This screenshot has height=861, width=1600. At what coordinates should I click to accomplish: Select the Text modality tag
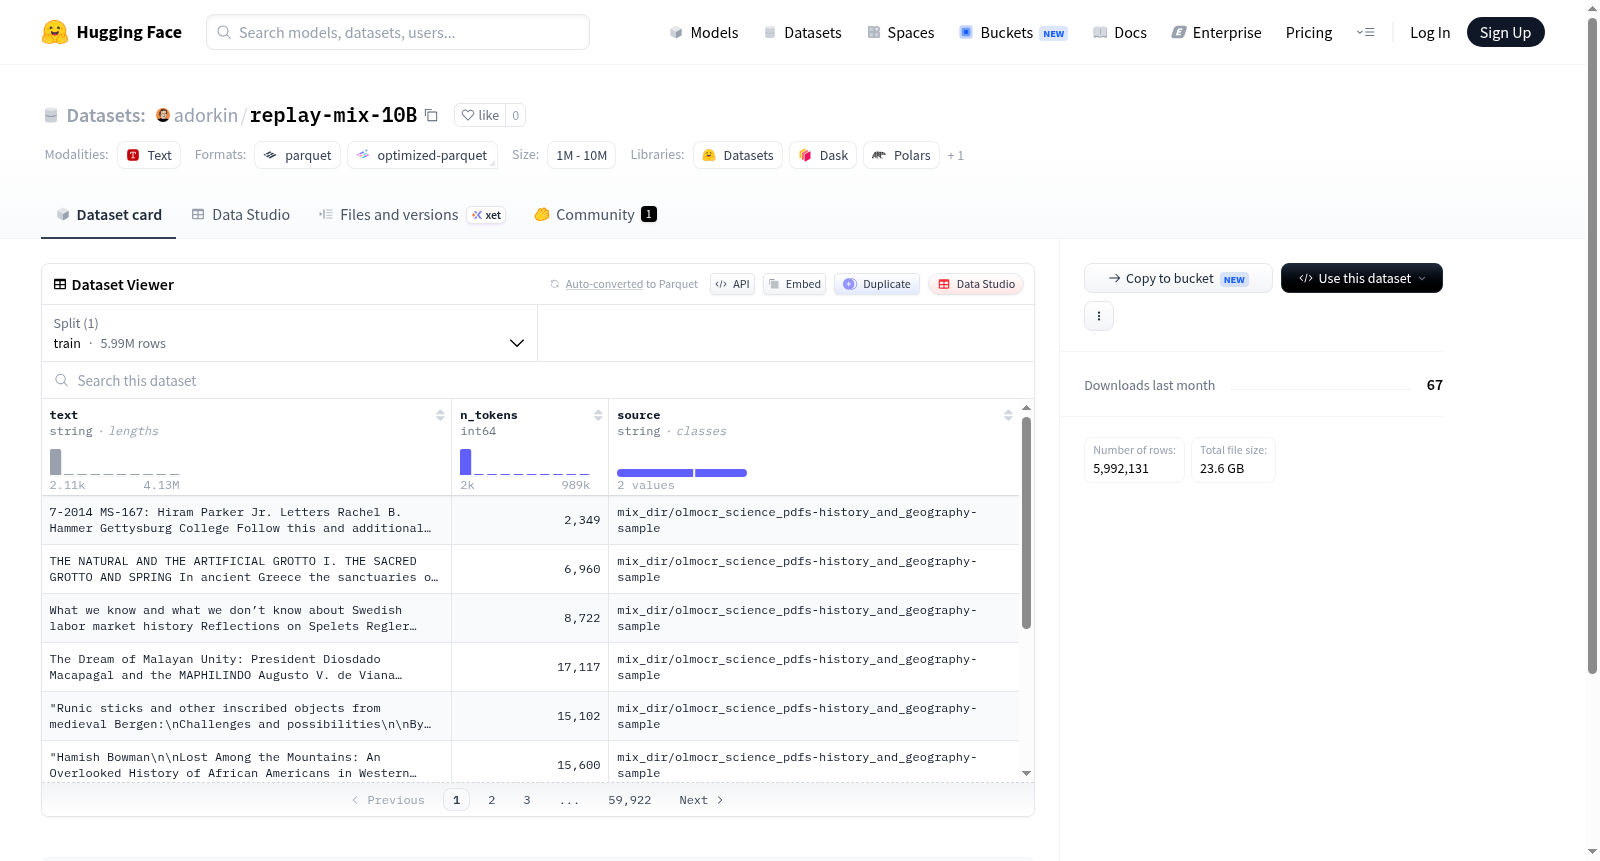tap(149, 155)
